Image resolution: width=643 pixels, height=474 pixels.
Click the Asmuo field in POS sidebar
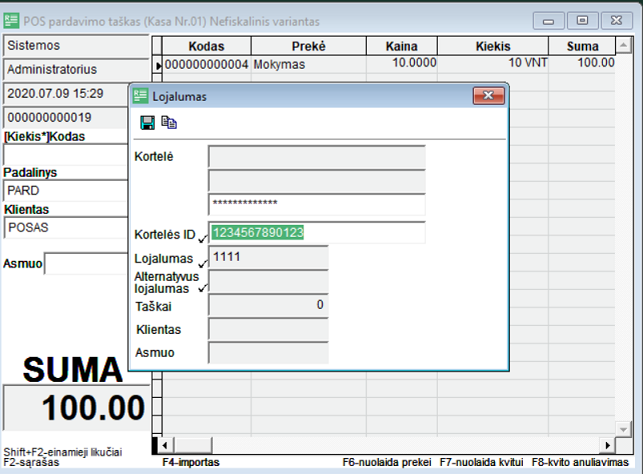click(86, 263)
